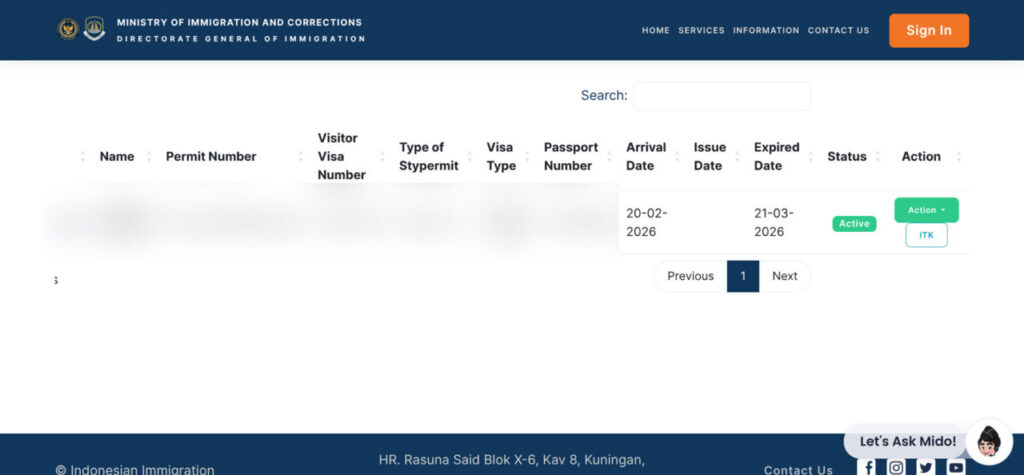Click the ministry emblem logo in header
Screen dimensions: 1024x475
tap(67, 29)
